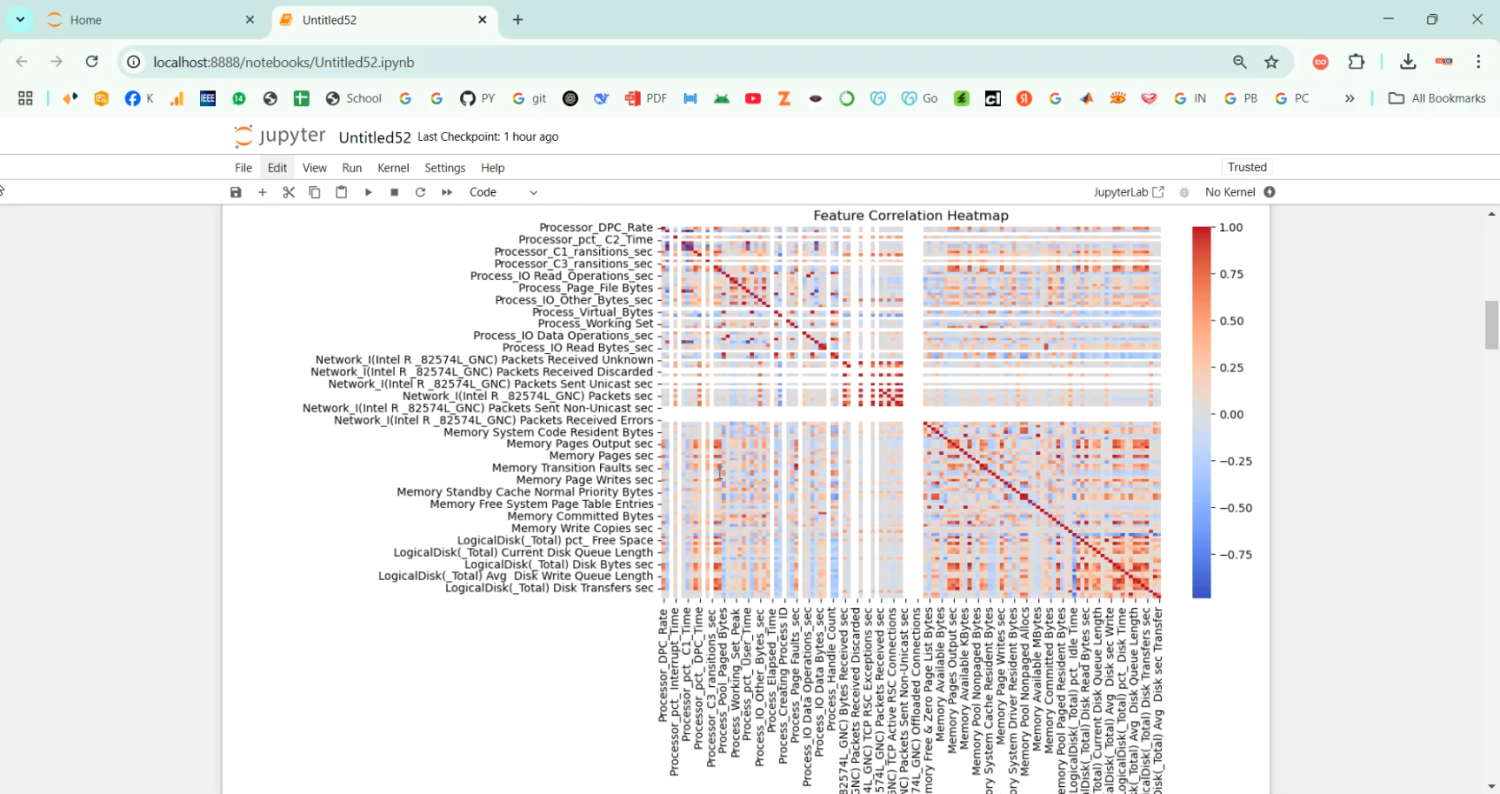Open Chrome's three-dot menu
This screenshot has width=1500, height=794.
point(1480,61)
